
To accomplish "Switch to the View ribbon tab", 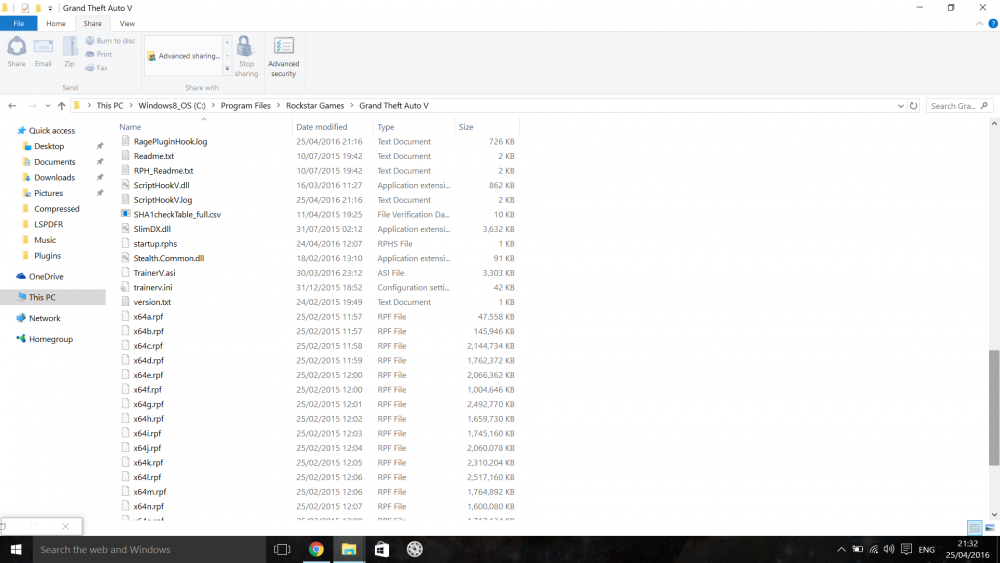I will pyautogui.click(x=127, y=24).
